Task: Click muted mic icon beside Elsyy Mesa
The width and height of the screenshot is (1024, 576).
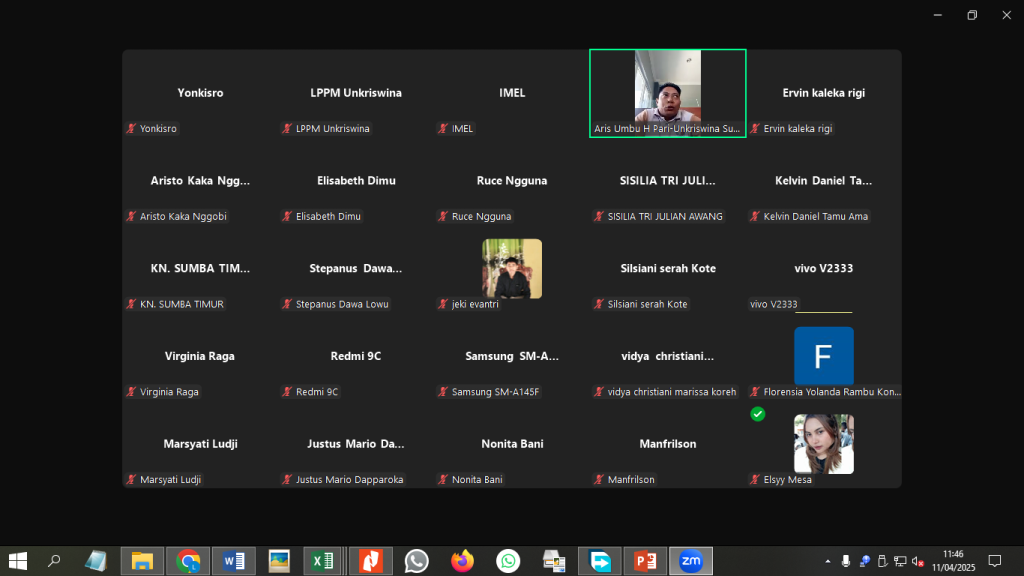Action: point(755,479)
